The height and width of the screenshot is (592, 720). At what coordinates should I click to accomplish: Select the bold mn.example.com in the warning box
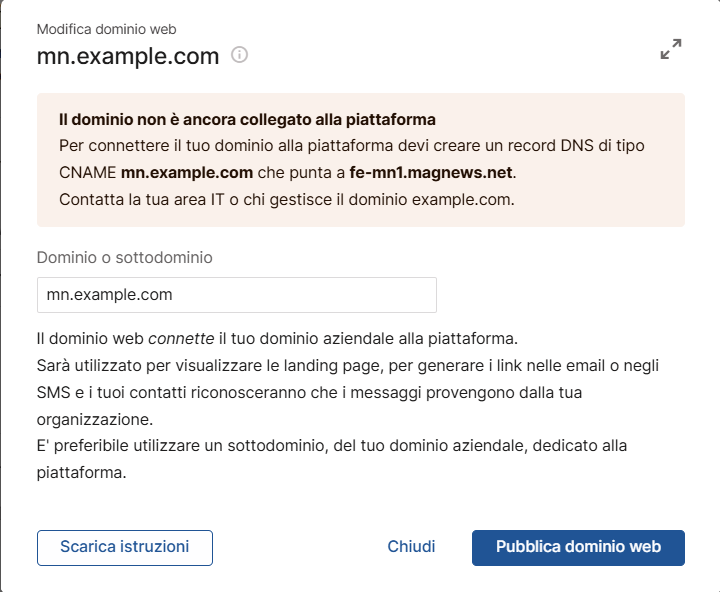click(187, 173)
